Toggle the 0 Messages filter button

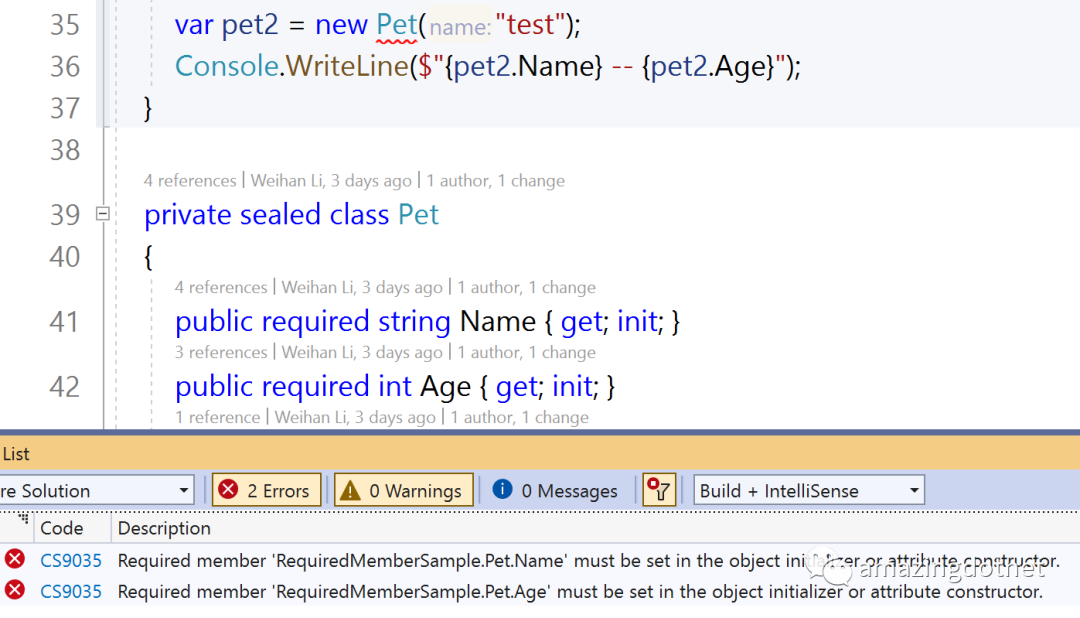coord(556,490)
